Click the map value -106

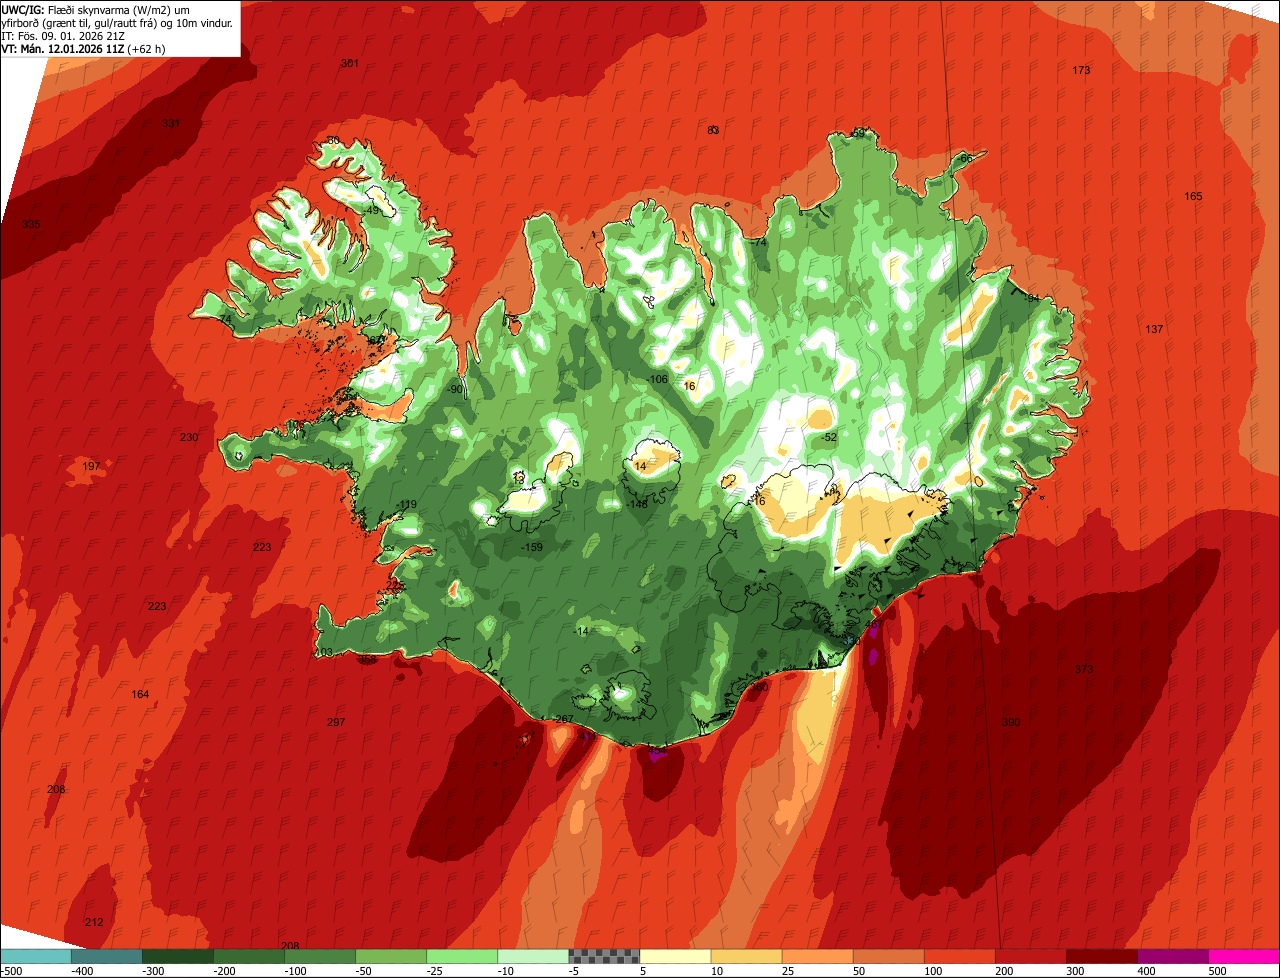click(x=657, y=379)
